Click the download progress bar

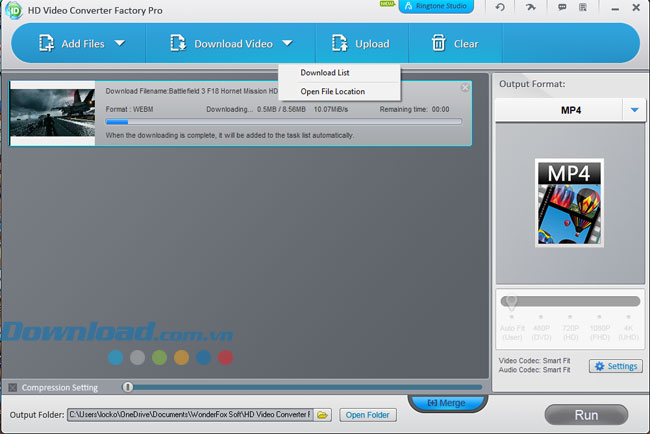click(x=284, y=122)
